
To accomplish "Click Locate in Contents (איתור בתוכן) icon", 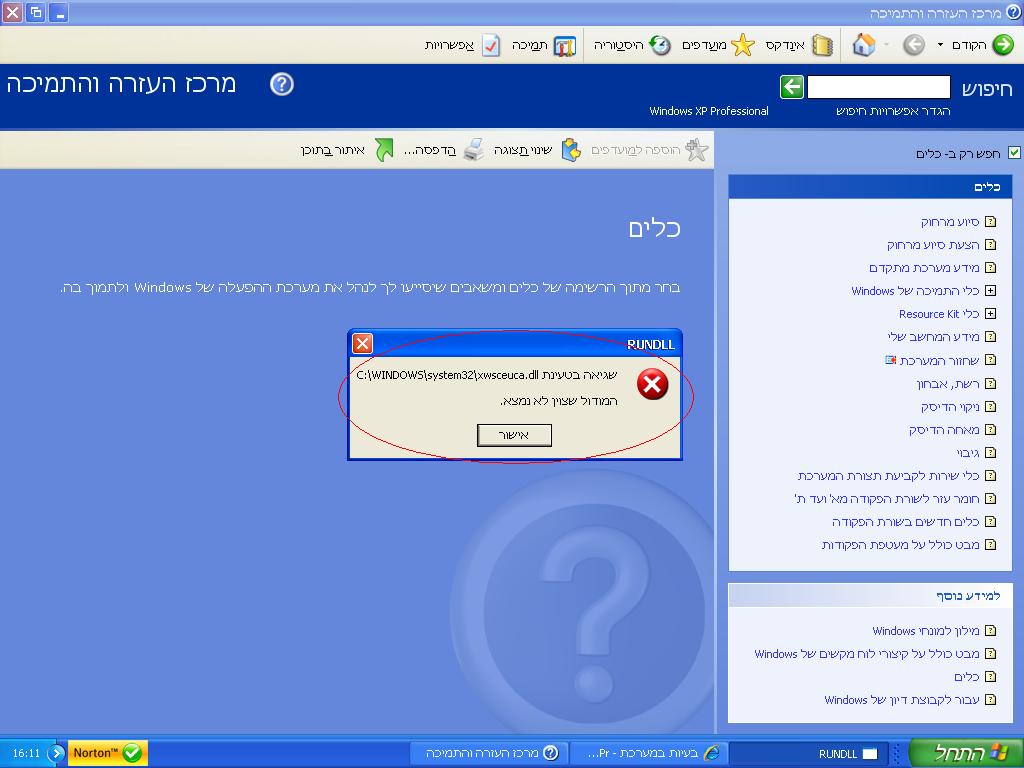I will tap(384, 150).
